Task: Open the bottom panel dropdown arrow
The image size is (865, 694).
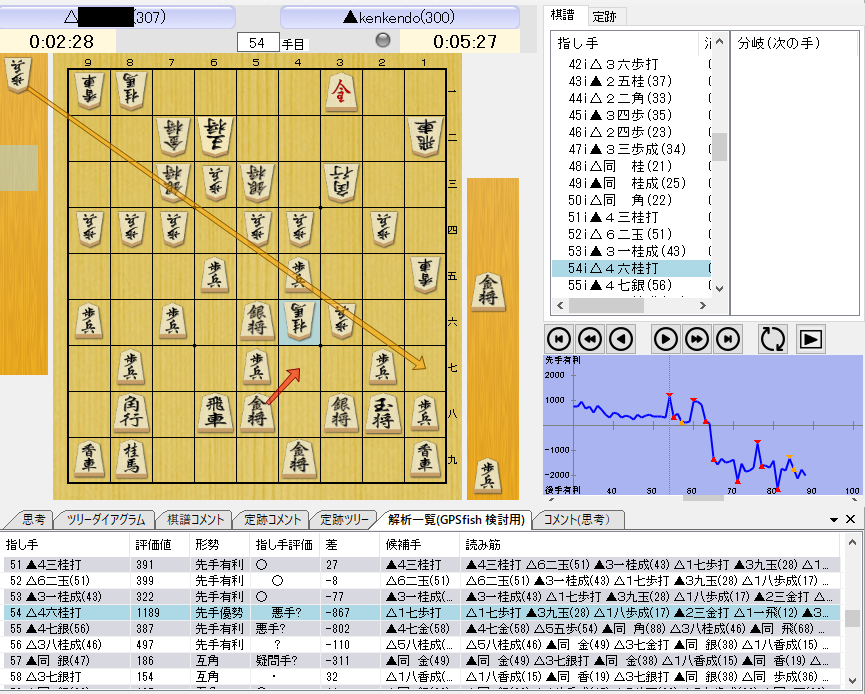Action: (x=834, y=520)
